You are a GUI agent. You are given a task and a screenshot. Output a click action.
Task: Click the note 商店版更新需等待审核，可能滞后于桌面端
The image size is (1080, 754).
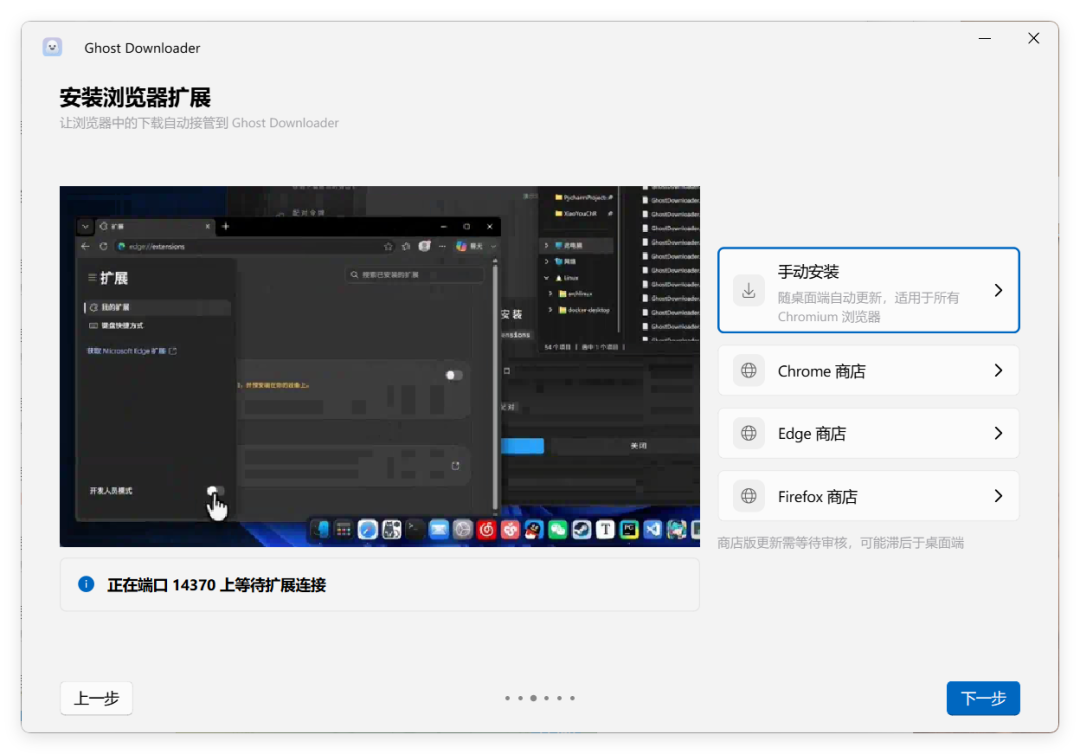(840, 543)
